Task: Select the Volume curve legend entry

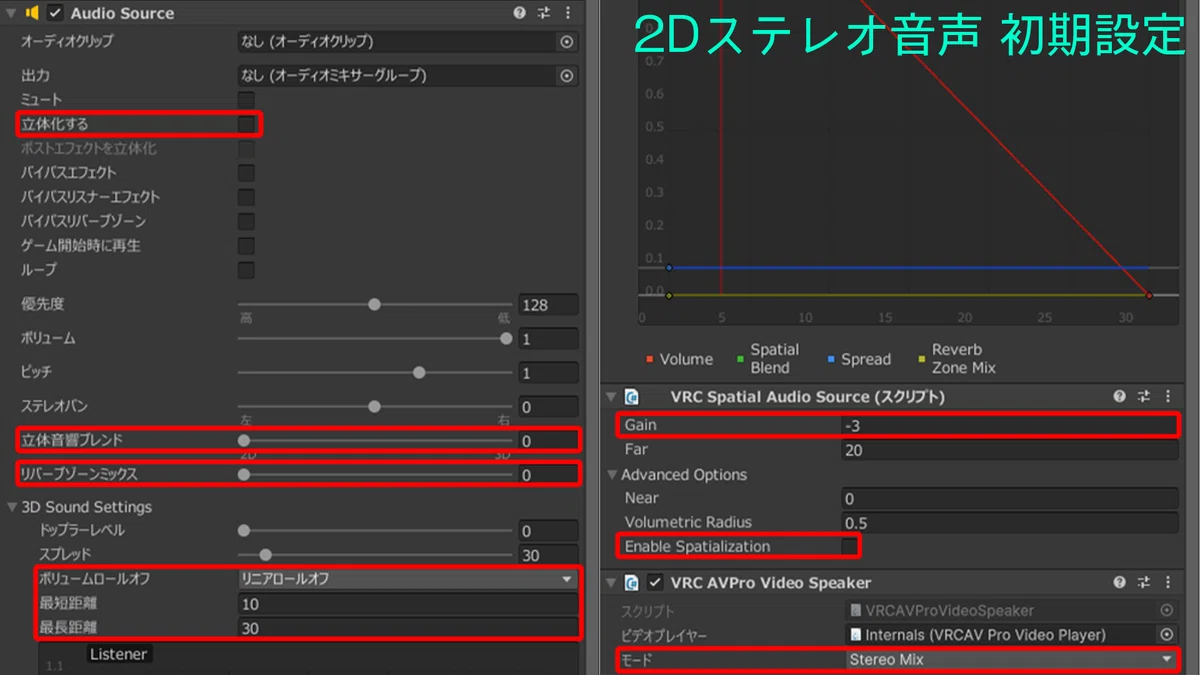Action: tap(679, 359)
